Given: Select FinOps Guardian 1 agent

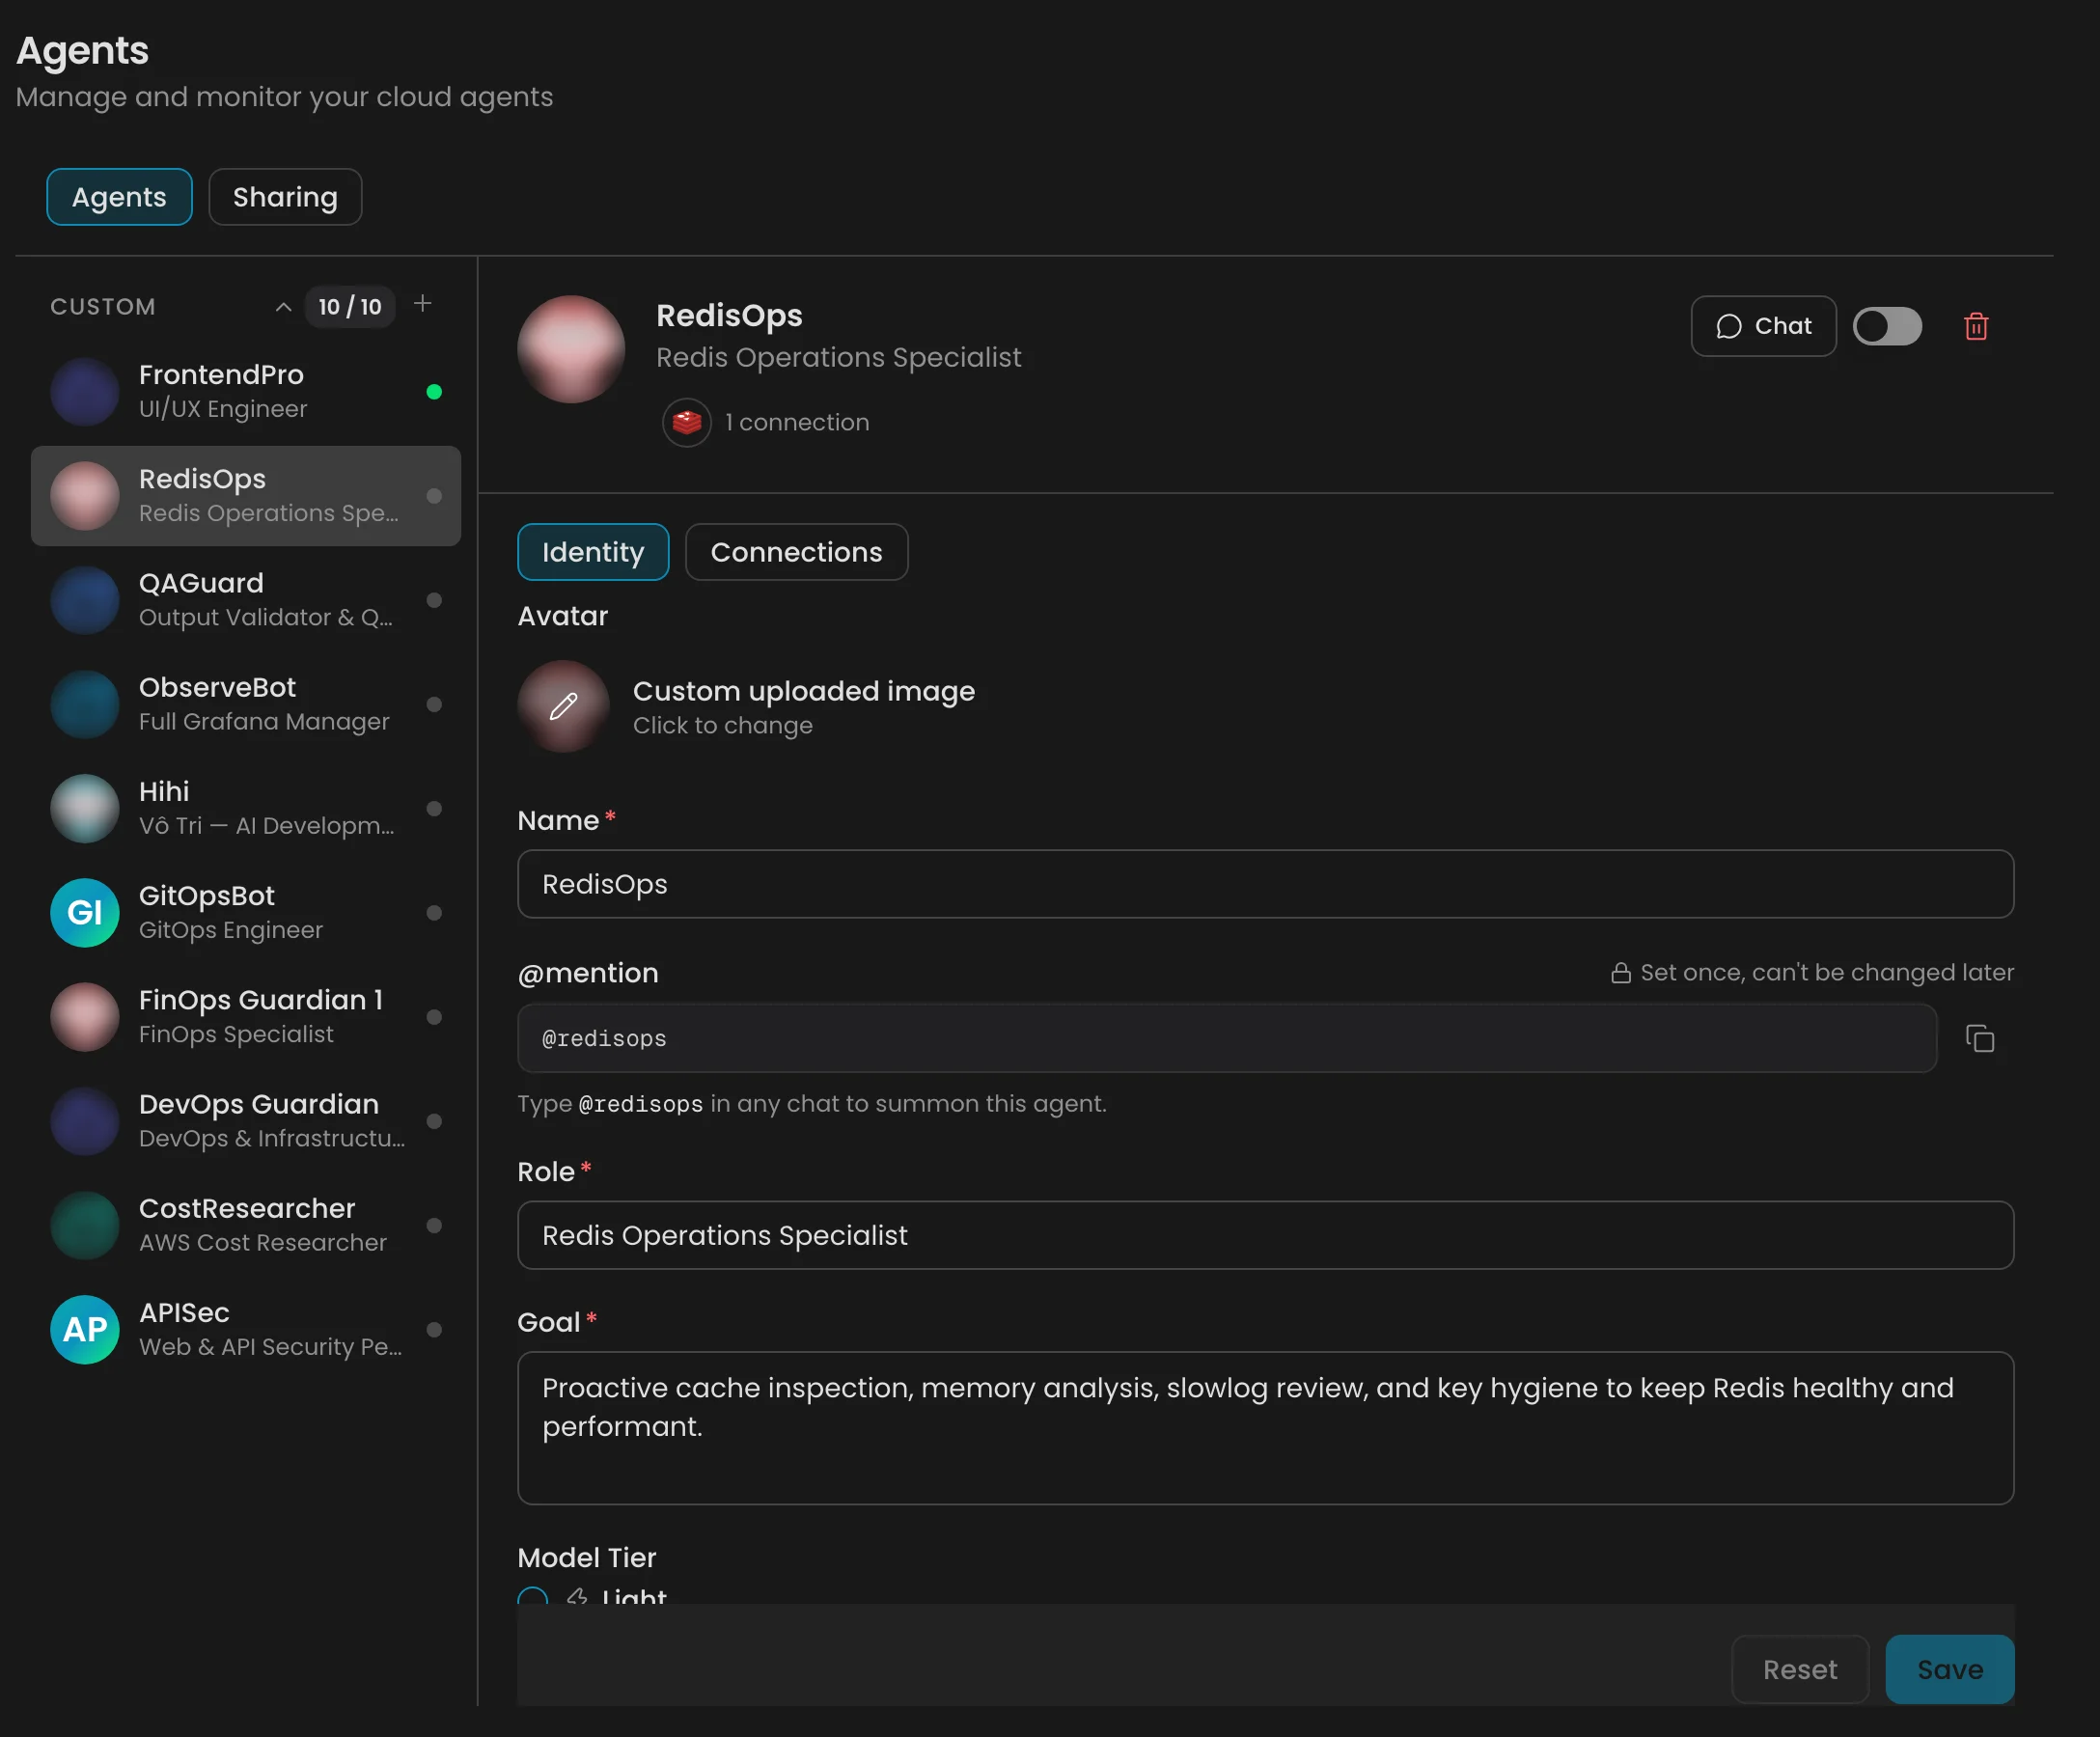Looking at the screenshot, I should (246, 1016).
